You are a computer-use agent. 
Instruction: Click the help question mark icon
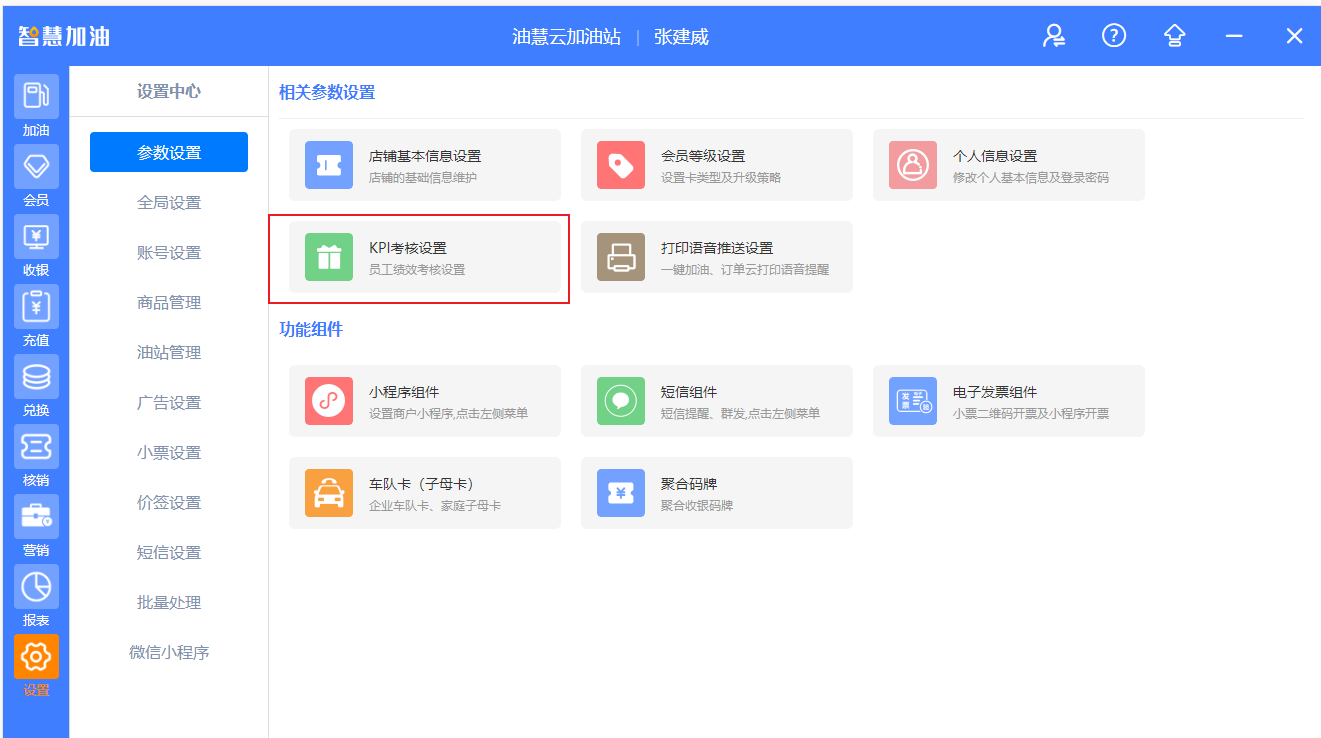pos(1114,36)
